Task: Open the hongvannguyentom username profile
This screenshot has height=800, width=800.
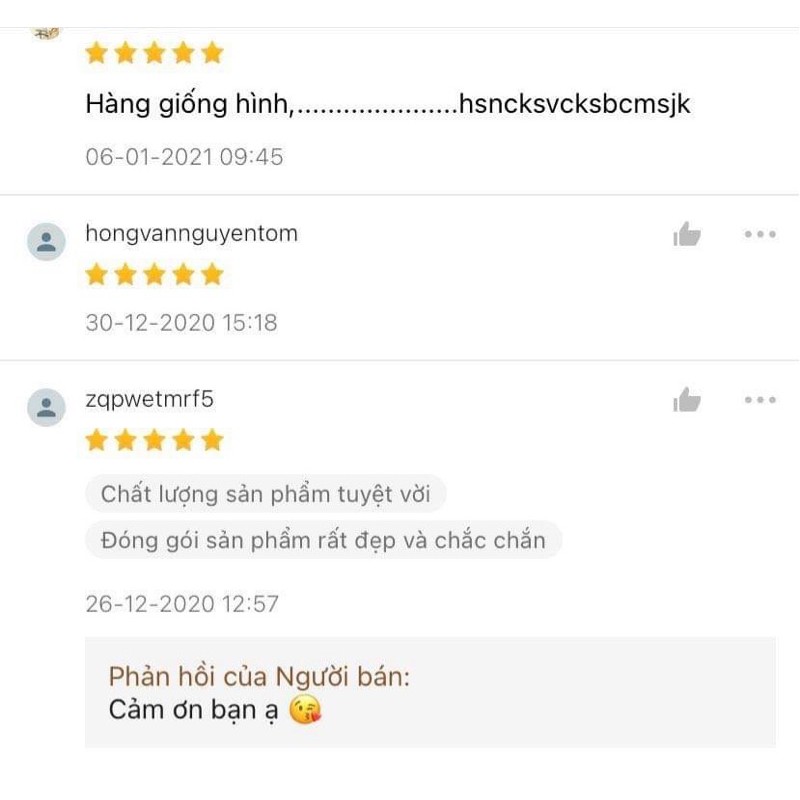Action: [x=191, y=234]
